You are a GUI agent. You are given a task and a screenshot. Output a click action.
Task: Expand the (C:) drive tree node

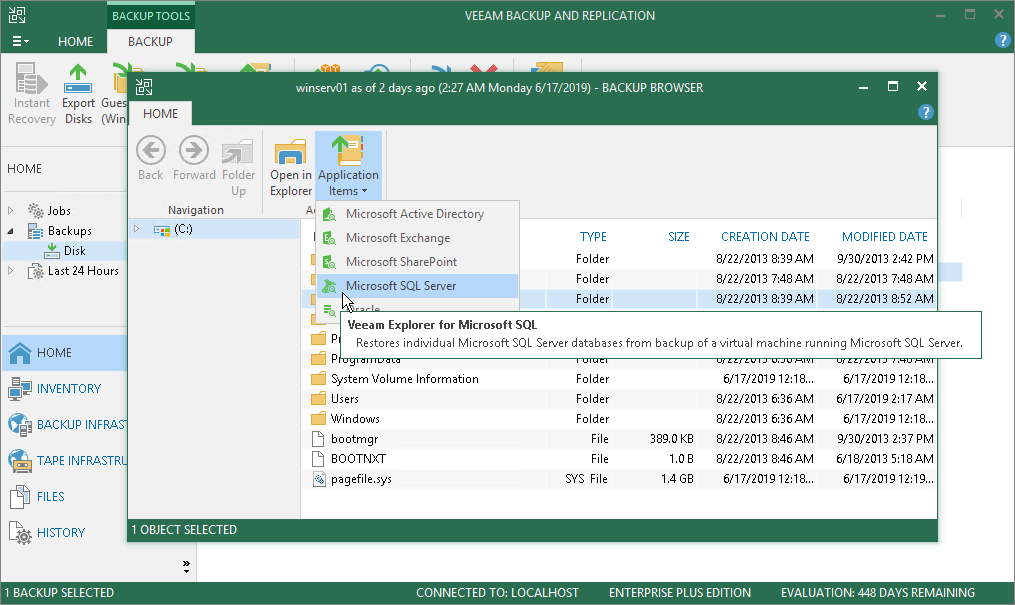137,230
